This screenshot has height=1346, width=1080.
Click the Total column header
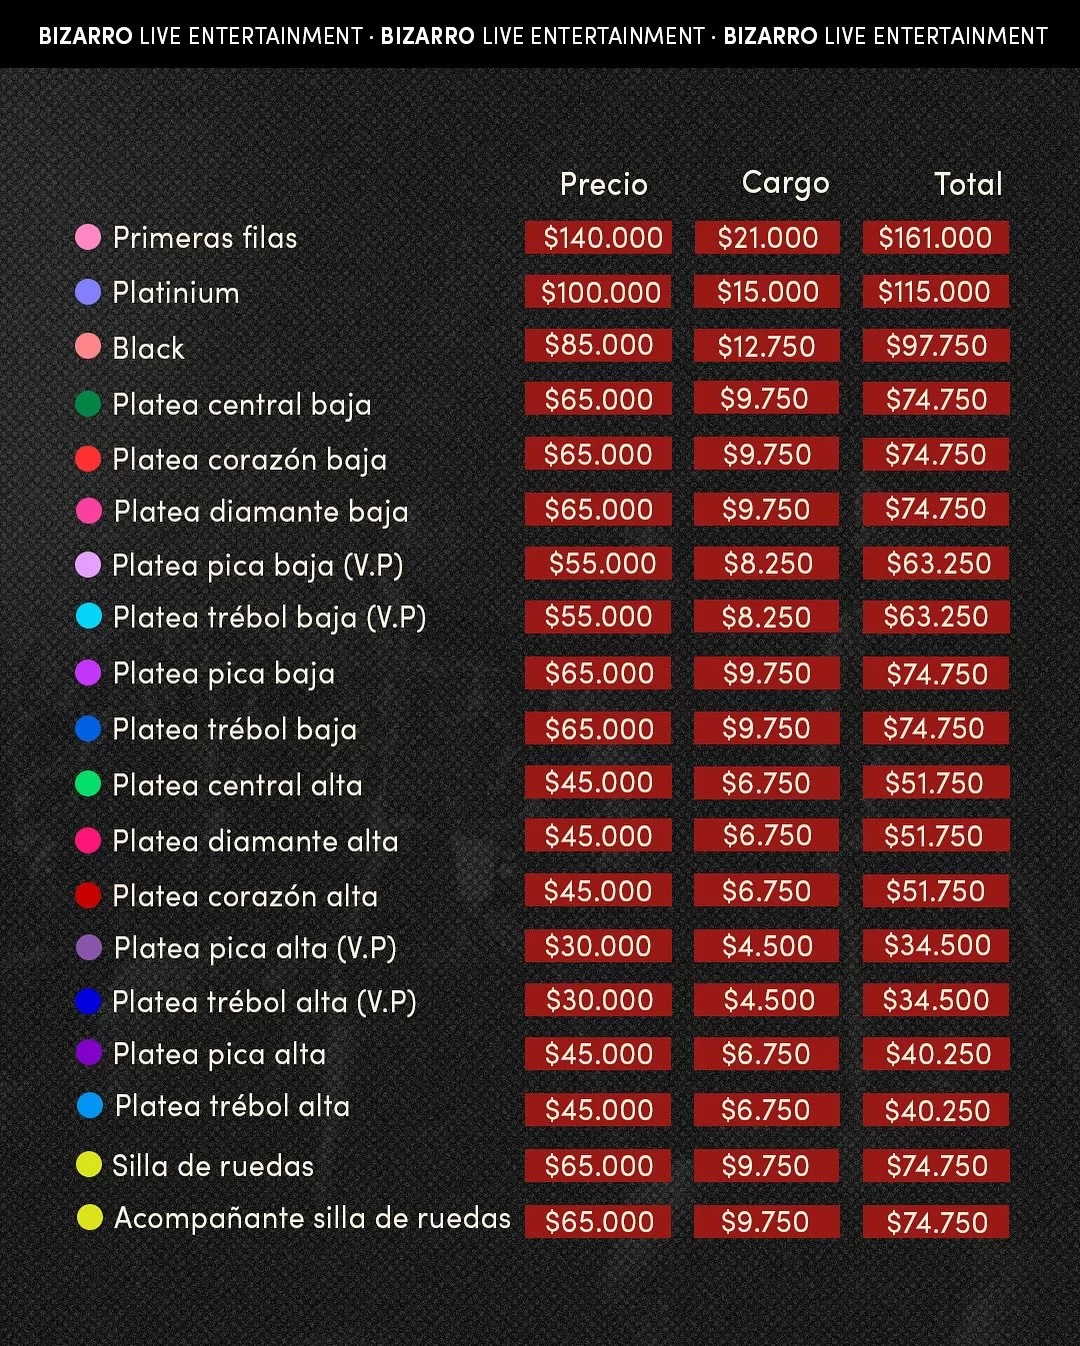967,184
